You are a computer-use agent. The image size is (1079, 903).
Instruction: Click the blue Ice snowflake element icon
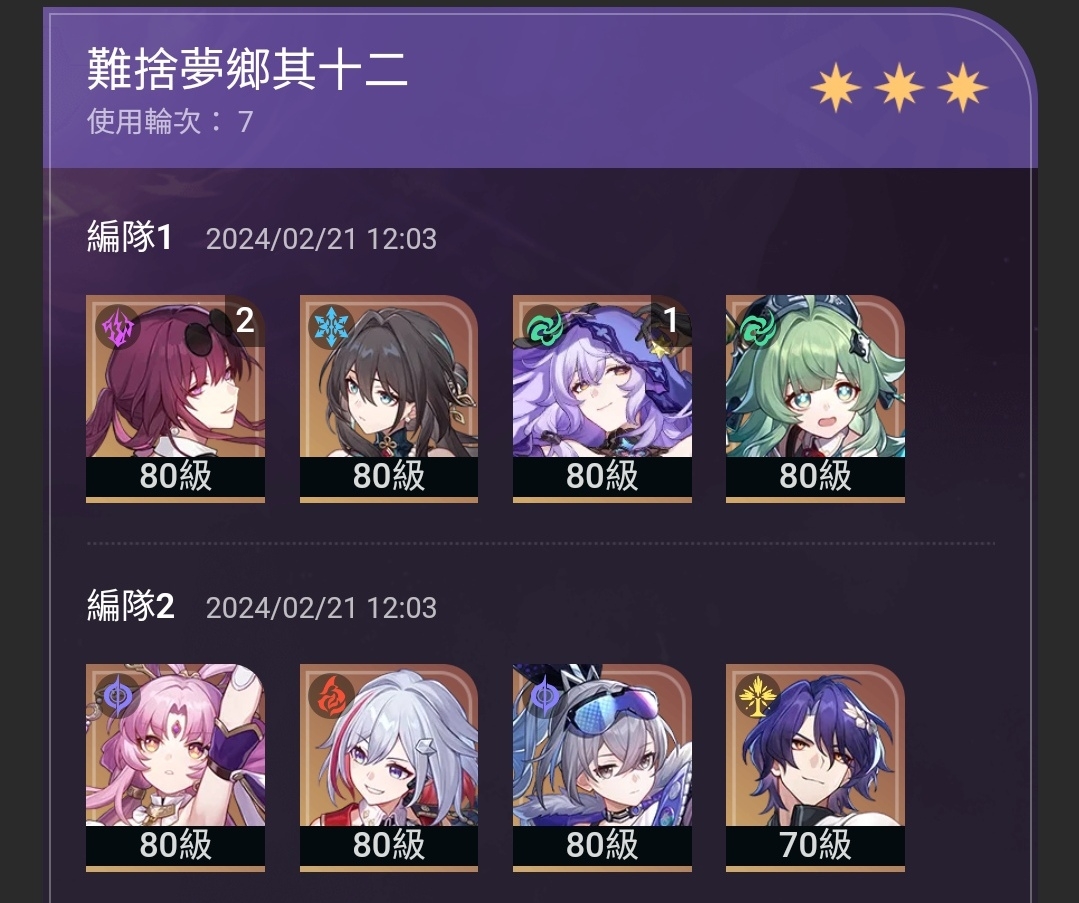pos(331,327)
